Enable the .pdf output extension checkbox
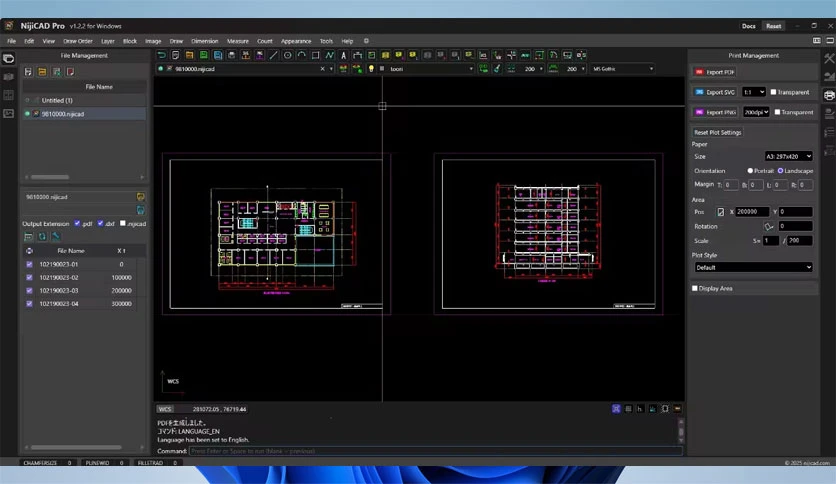Screen dimensions: 836x484 coord(77,223)
